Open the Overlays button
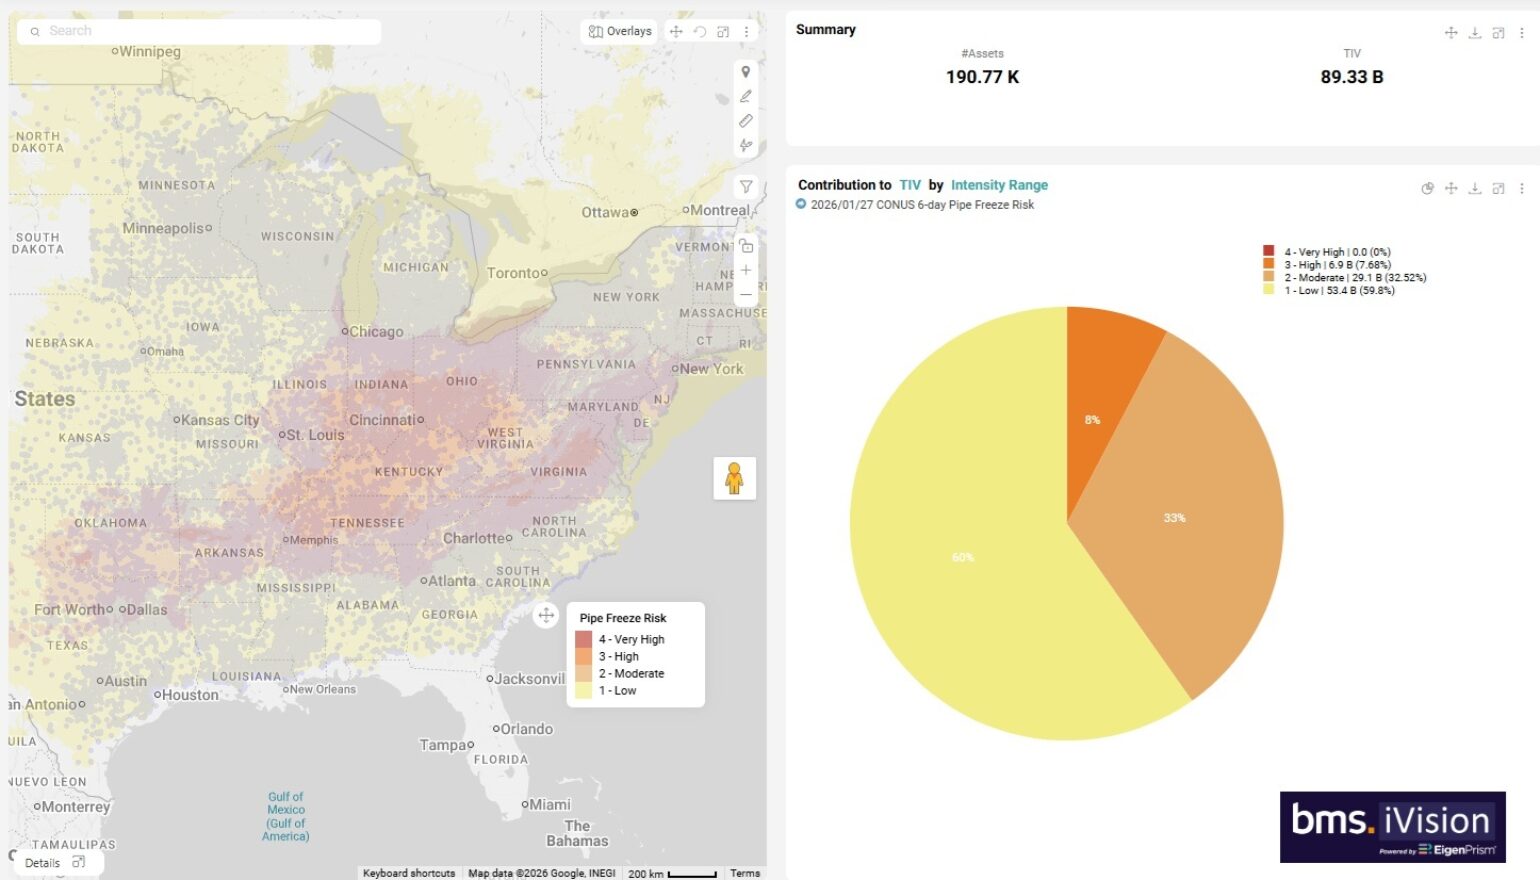The image size is (1540, 880). coord(619,32)
